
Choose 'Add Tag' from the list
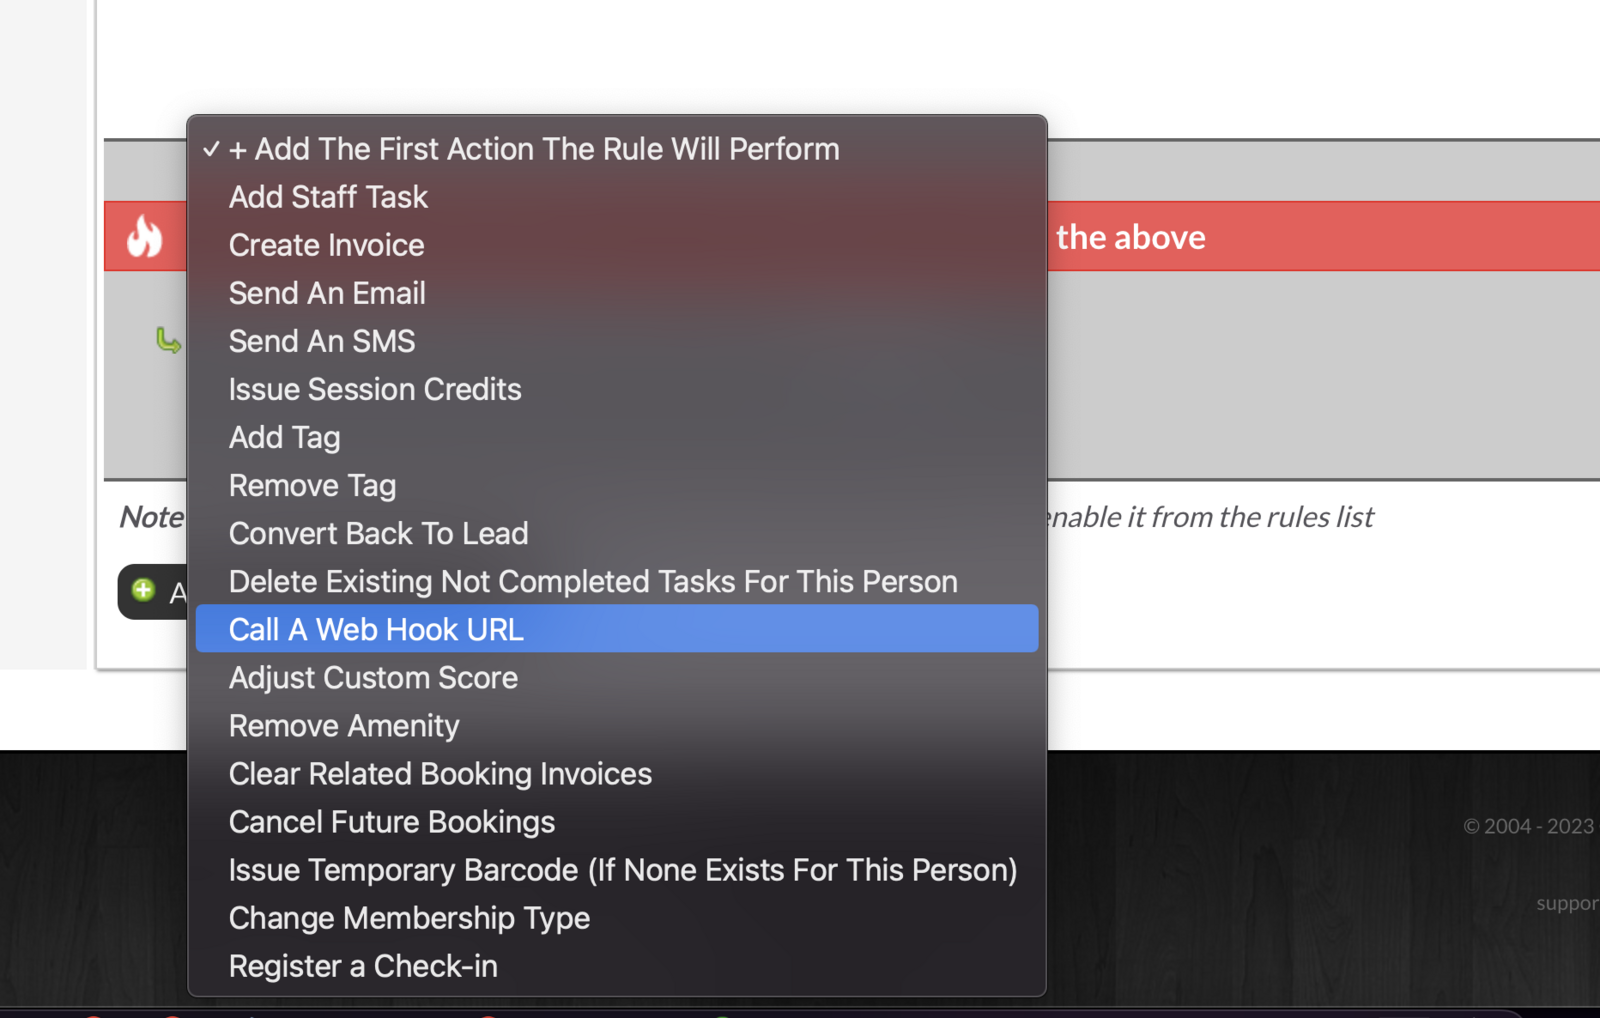click(x=284, y=437)
